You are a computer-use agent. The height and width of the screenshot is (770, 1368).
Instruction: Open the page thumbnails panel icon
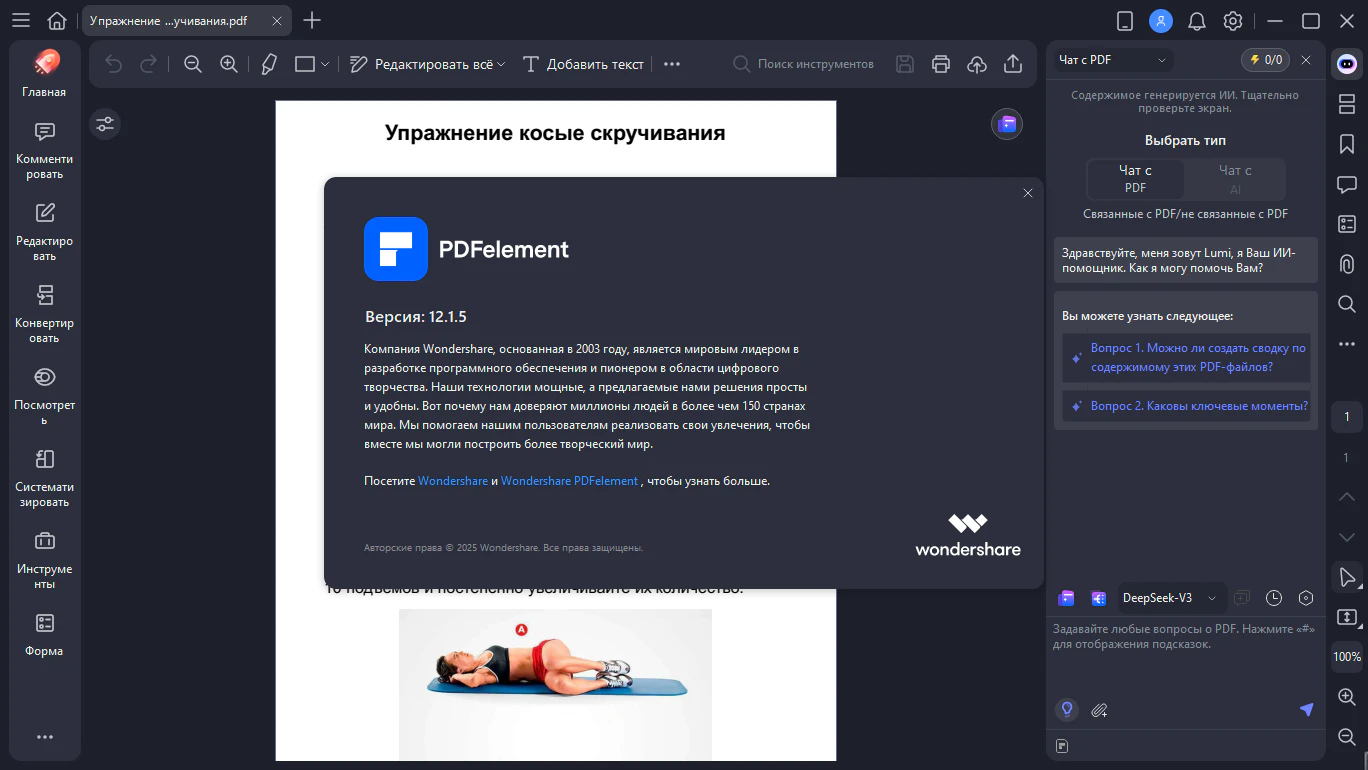(1347, 104)
